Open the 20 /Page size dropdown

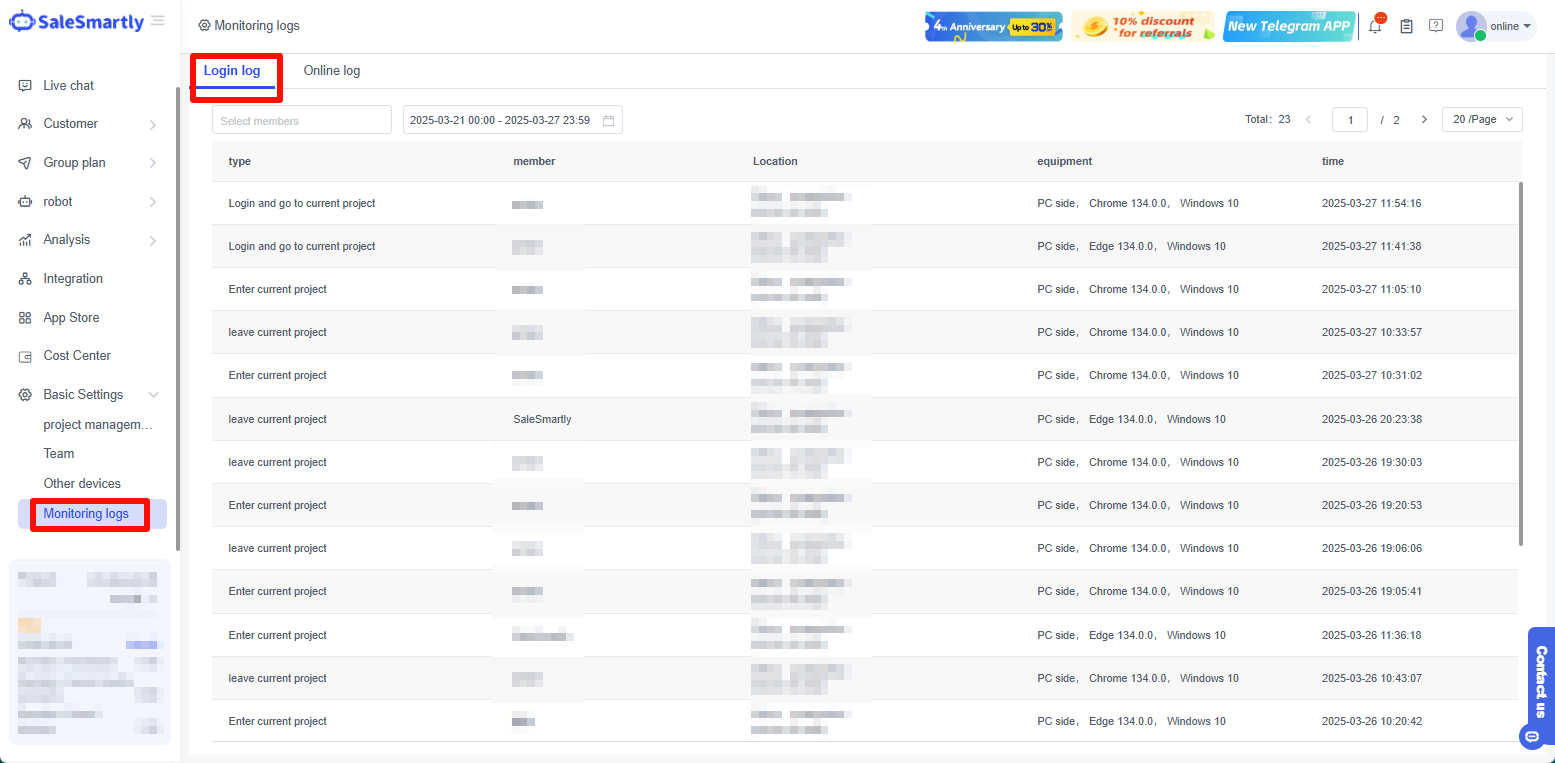(1481, 120)
